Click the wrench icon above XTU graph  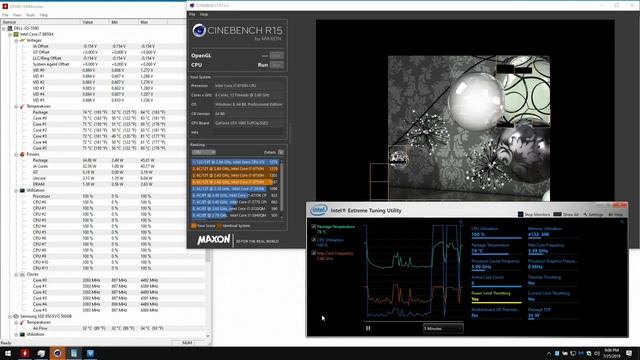pos(461,222)
